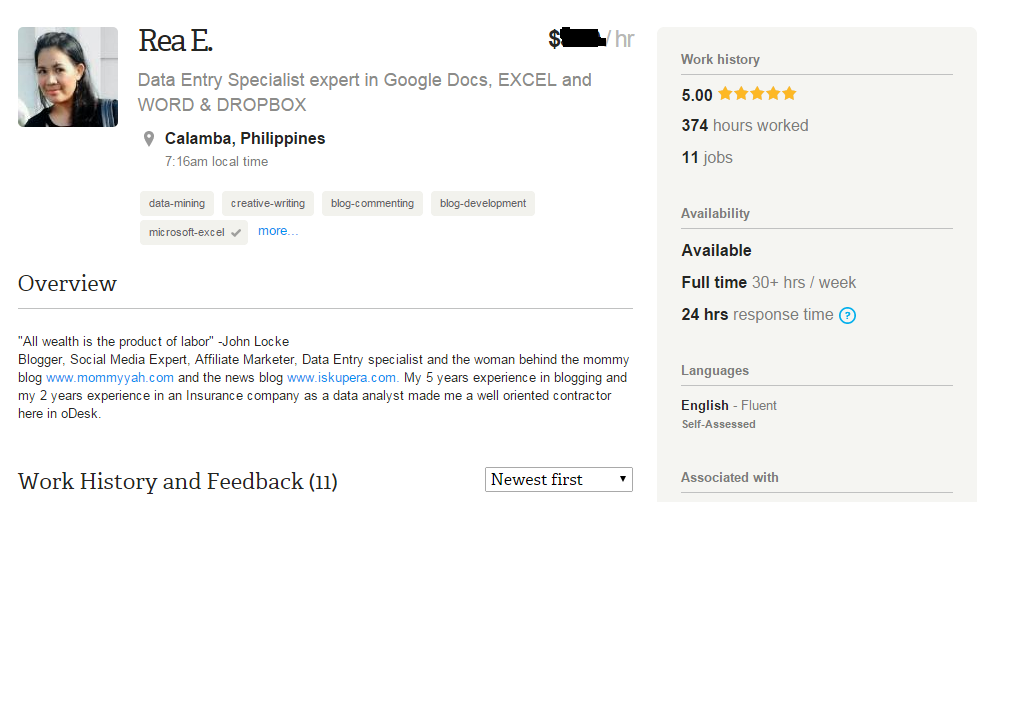Select the creative-writing skill tag

[268, 204]
